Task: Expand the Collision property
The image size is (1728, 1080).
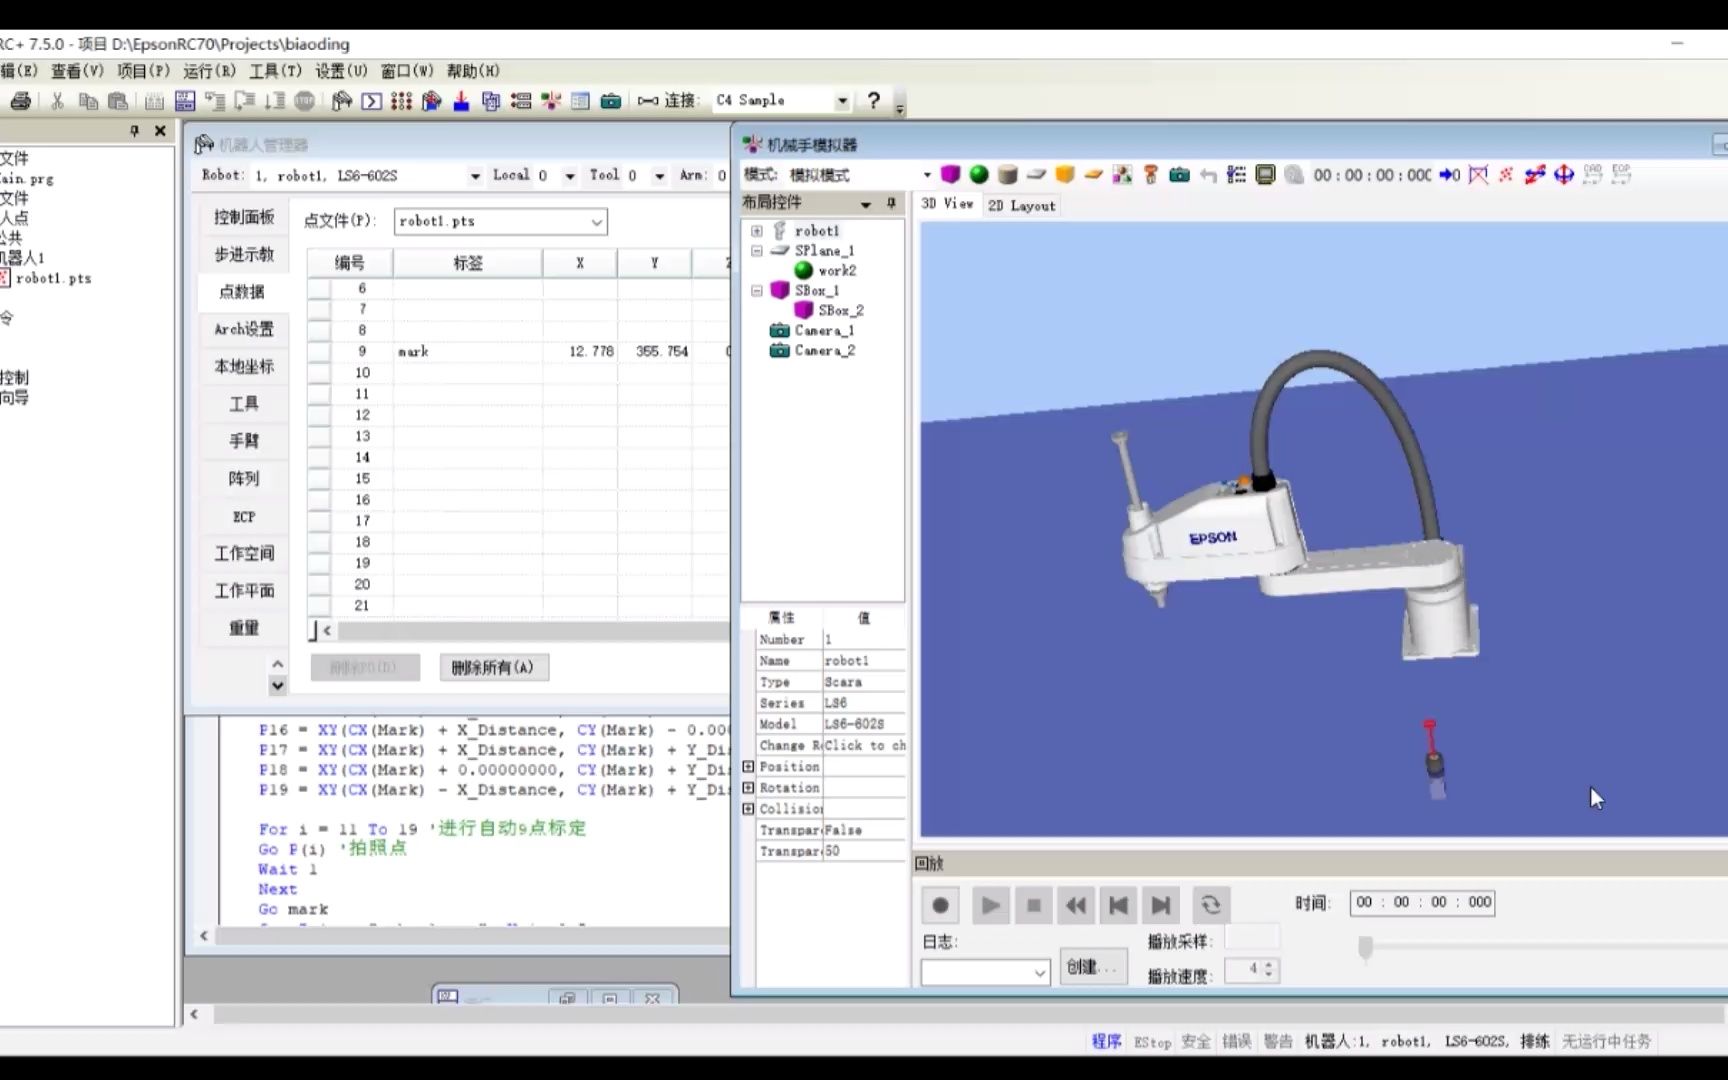Action: (x=748, y=809)
